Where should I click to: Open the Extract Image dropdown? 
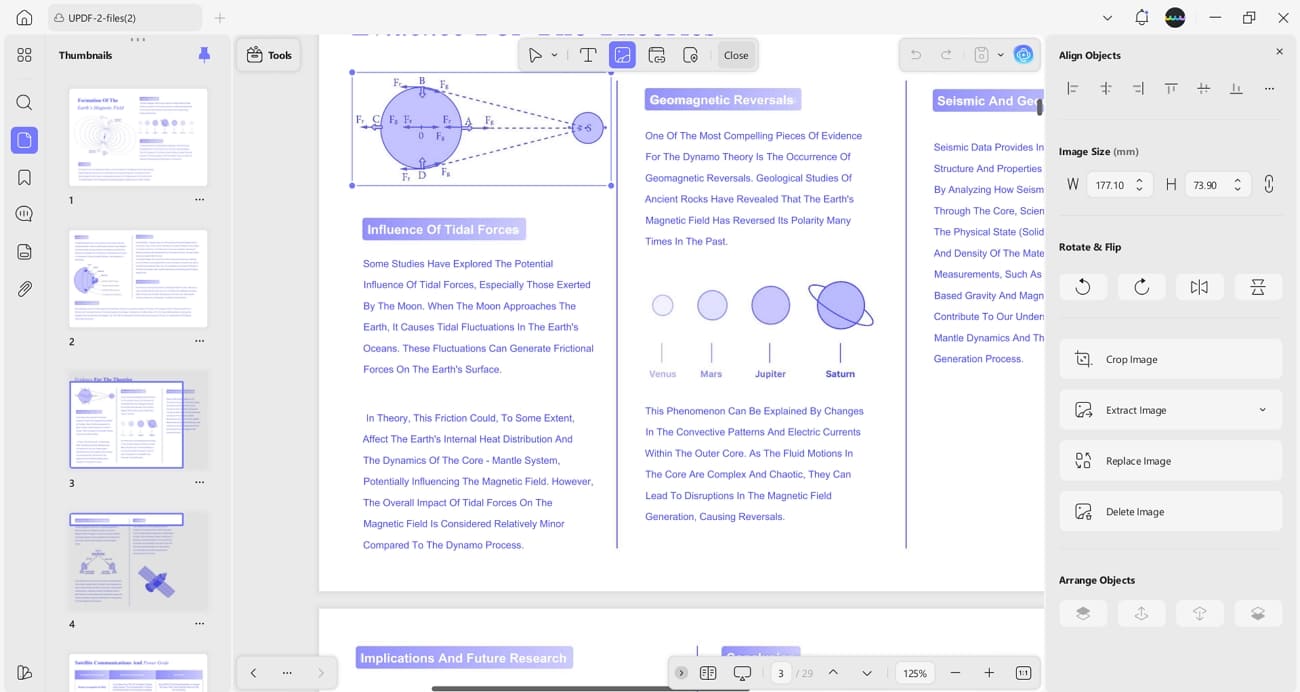click(1262, 409)
